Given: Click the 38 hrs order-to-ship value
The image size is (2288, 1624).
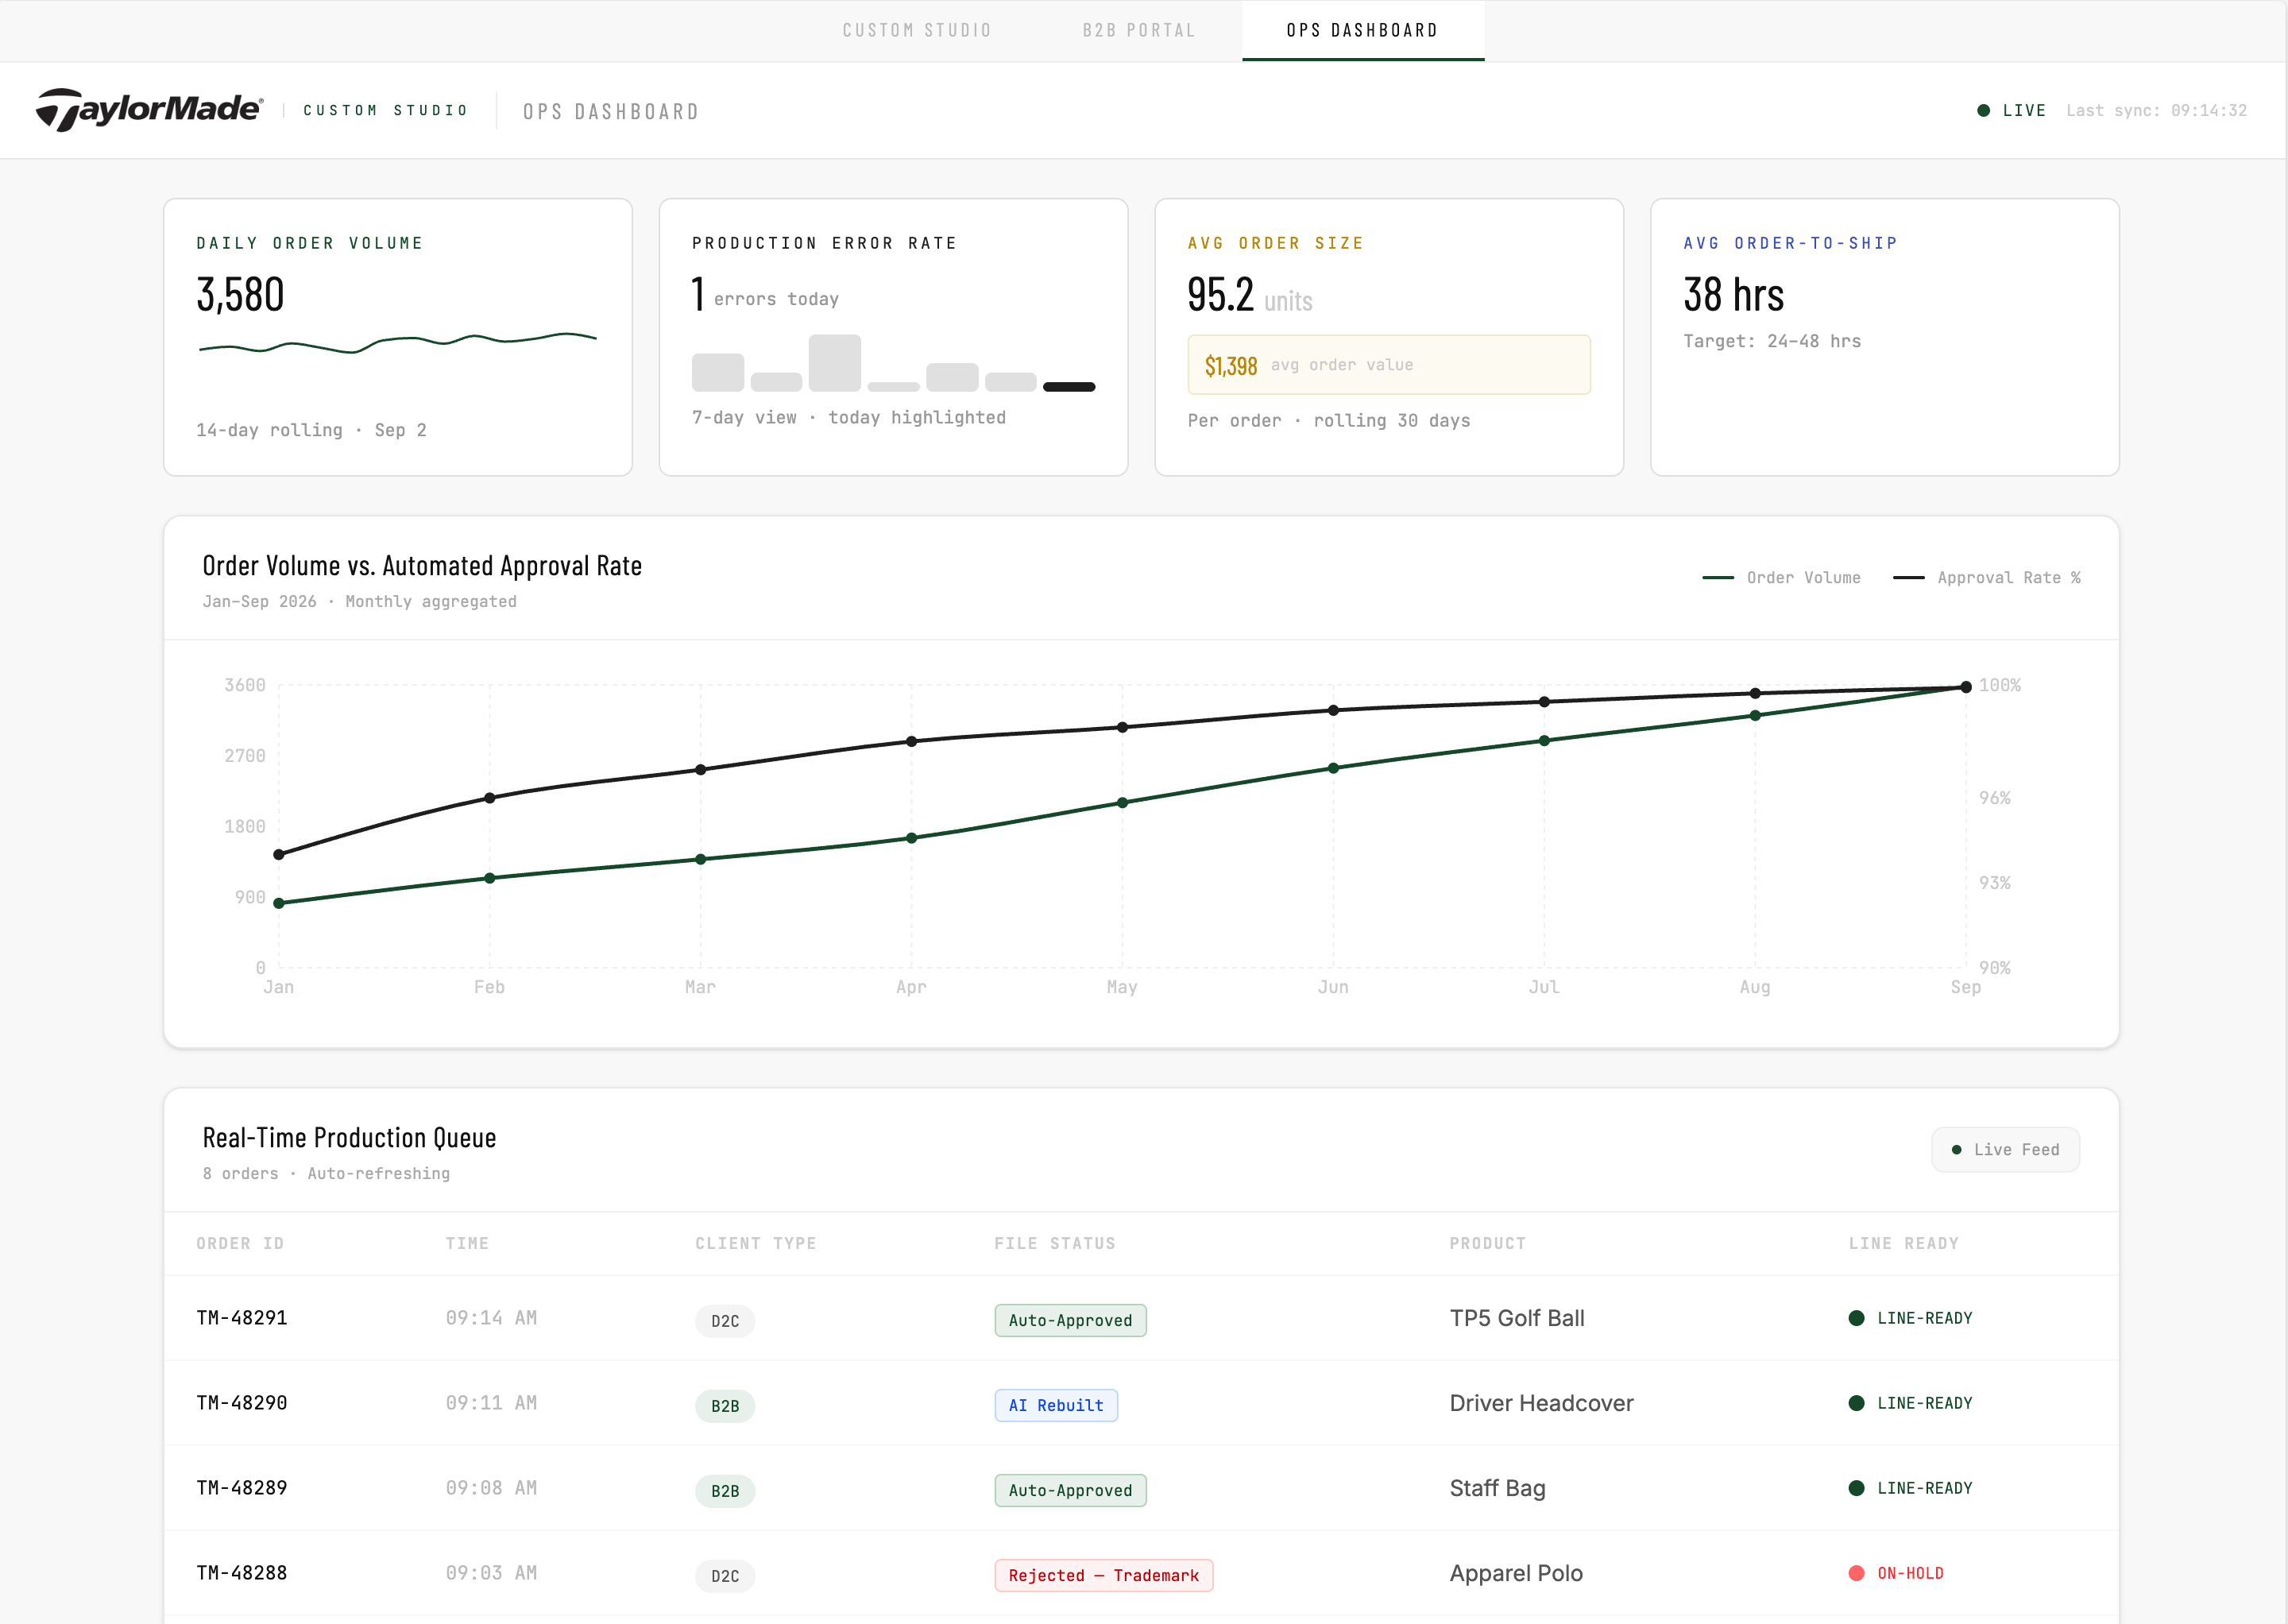Looking at the screenshot, I should point(1733,294).
